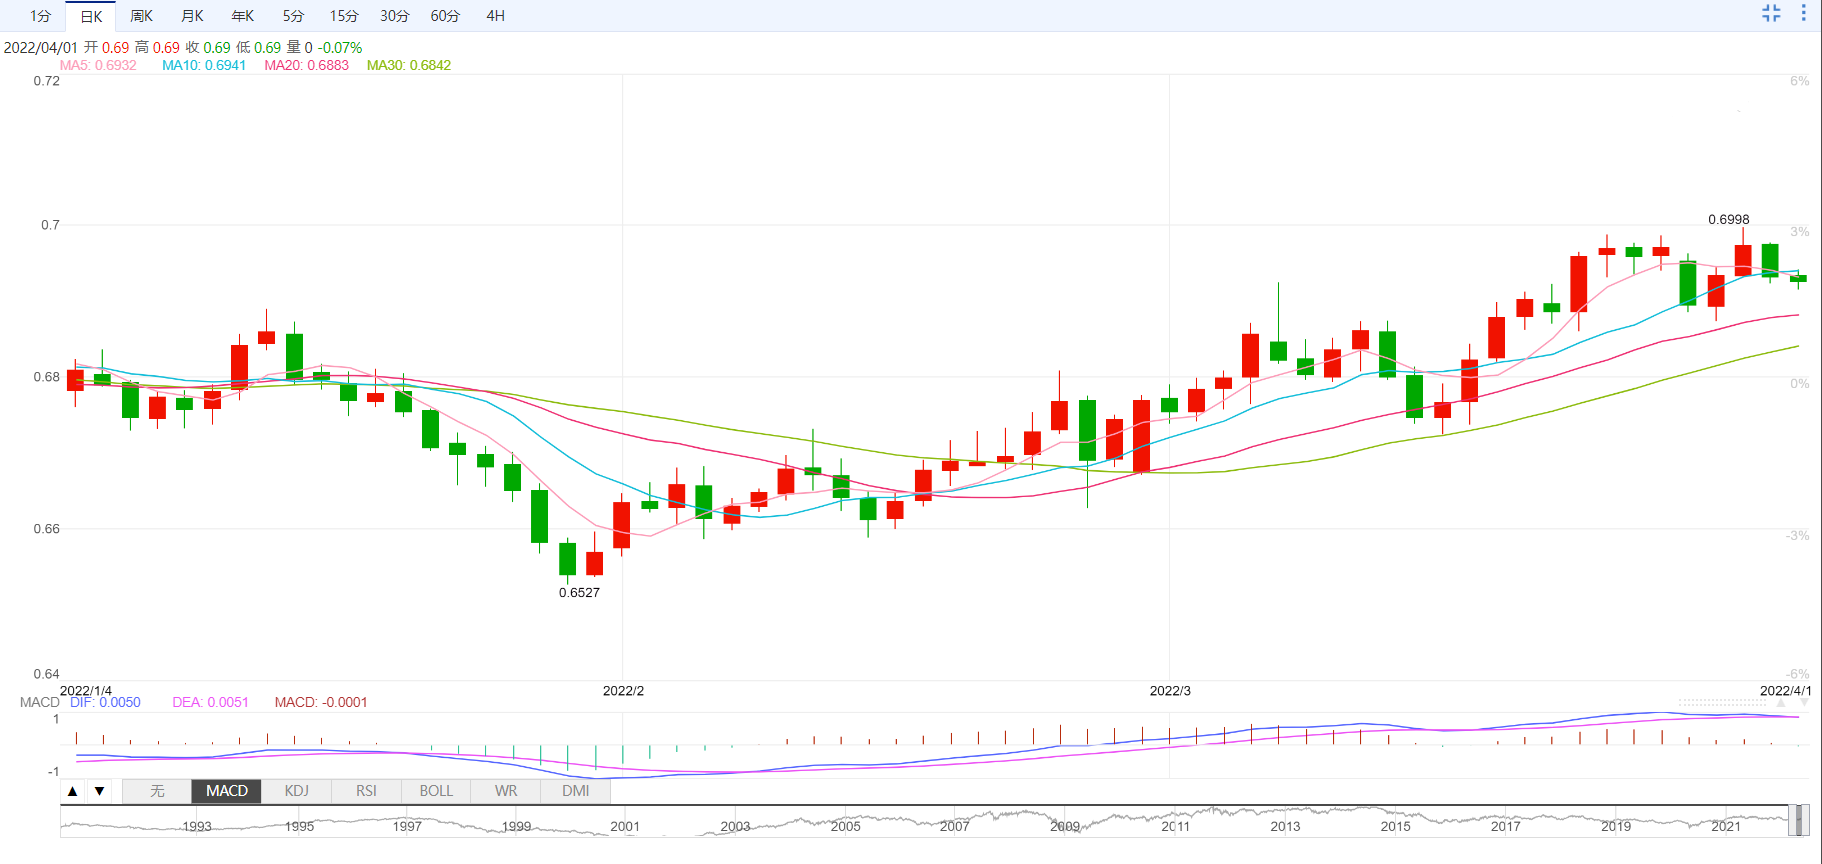Click the 2022/4/1 date axis label
Viewport: 1822px width, 864px height.
click(1785, 690)
